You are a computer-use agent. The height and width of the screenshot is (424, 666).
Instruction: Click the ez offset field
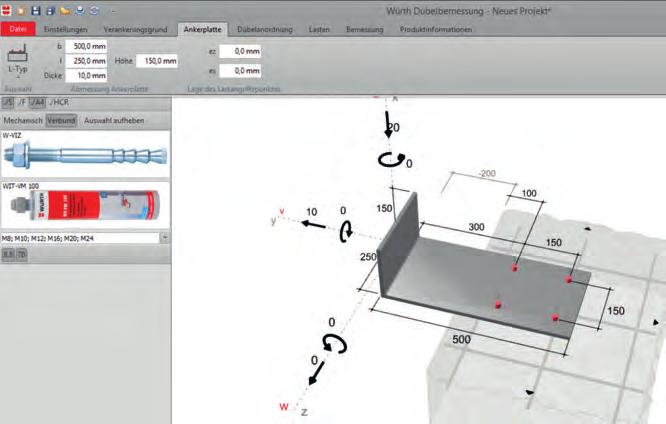click(240, 51)
